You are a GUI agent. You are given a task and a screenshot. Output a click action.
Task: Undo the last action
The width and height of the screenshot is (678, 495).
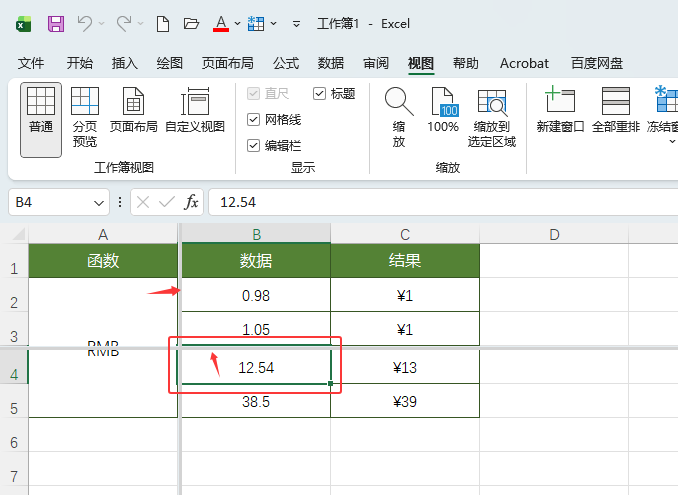(x=85, y=24)
